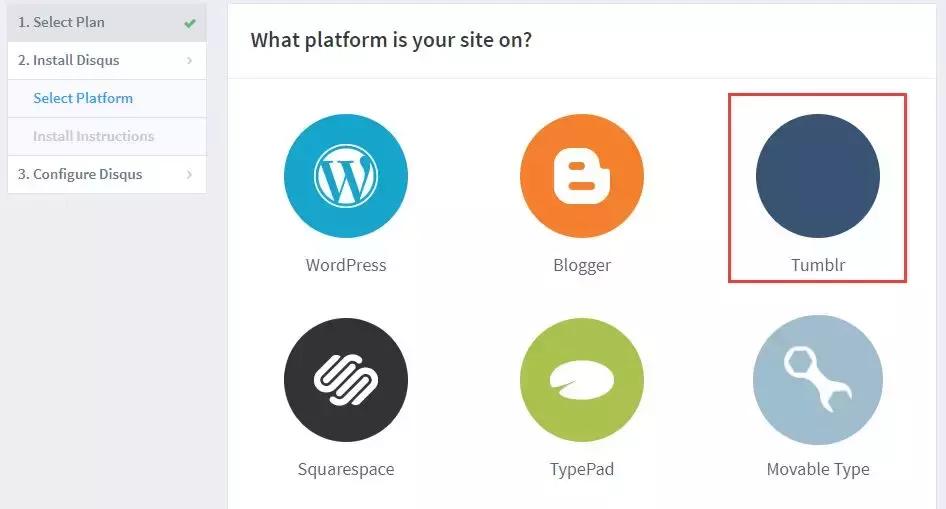946x509 pixels.
Task: Click the Movable Type text label
Action: (x=818, y=469)
